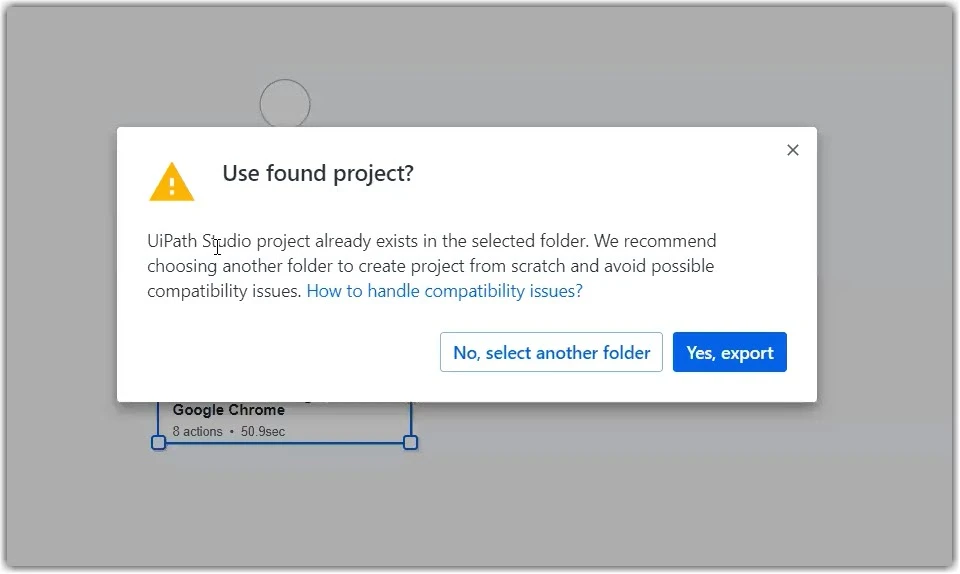Close the dialog with the X icon
960x574 pixels.
pyautogui.click(x=793, y=150)
